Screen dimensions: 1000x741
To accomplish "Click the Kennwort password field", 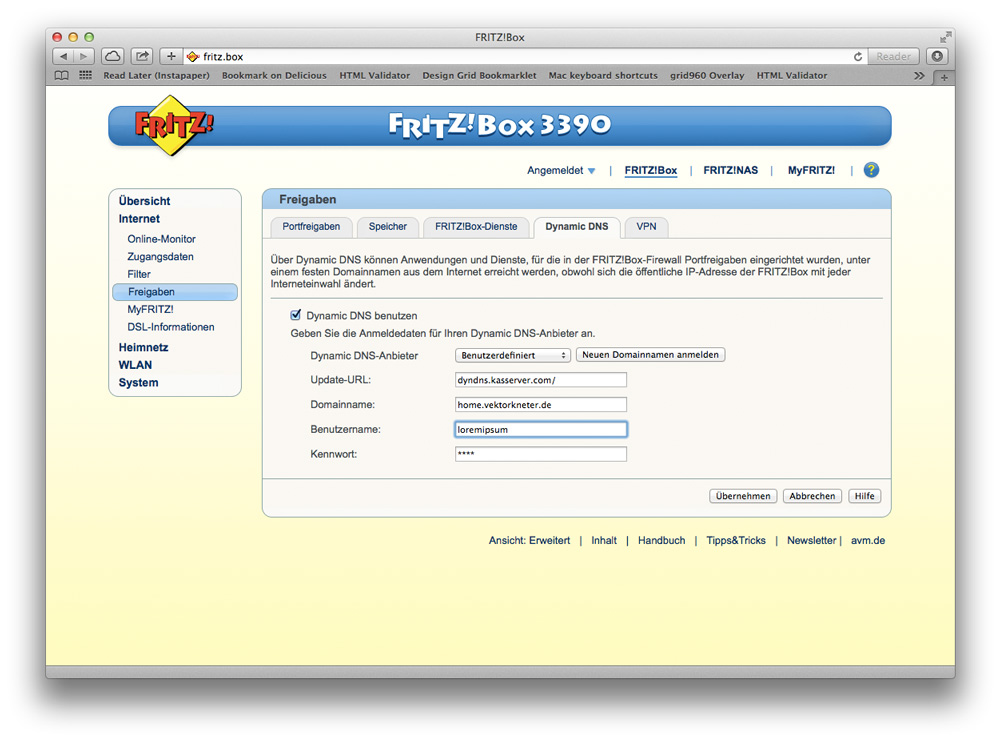I will coord(541,454).
